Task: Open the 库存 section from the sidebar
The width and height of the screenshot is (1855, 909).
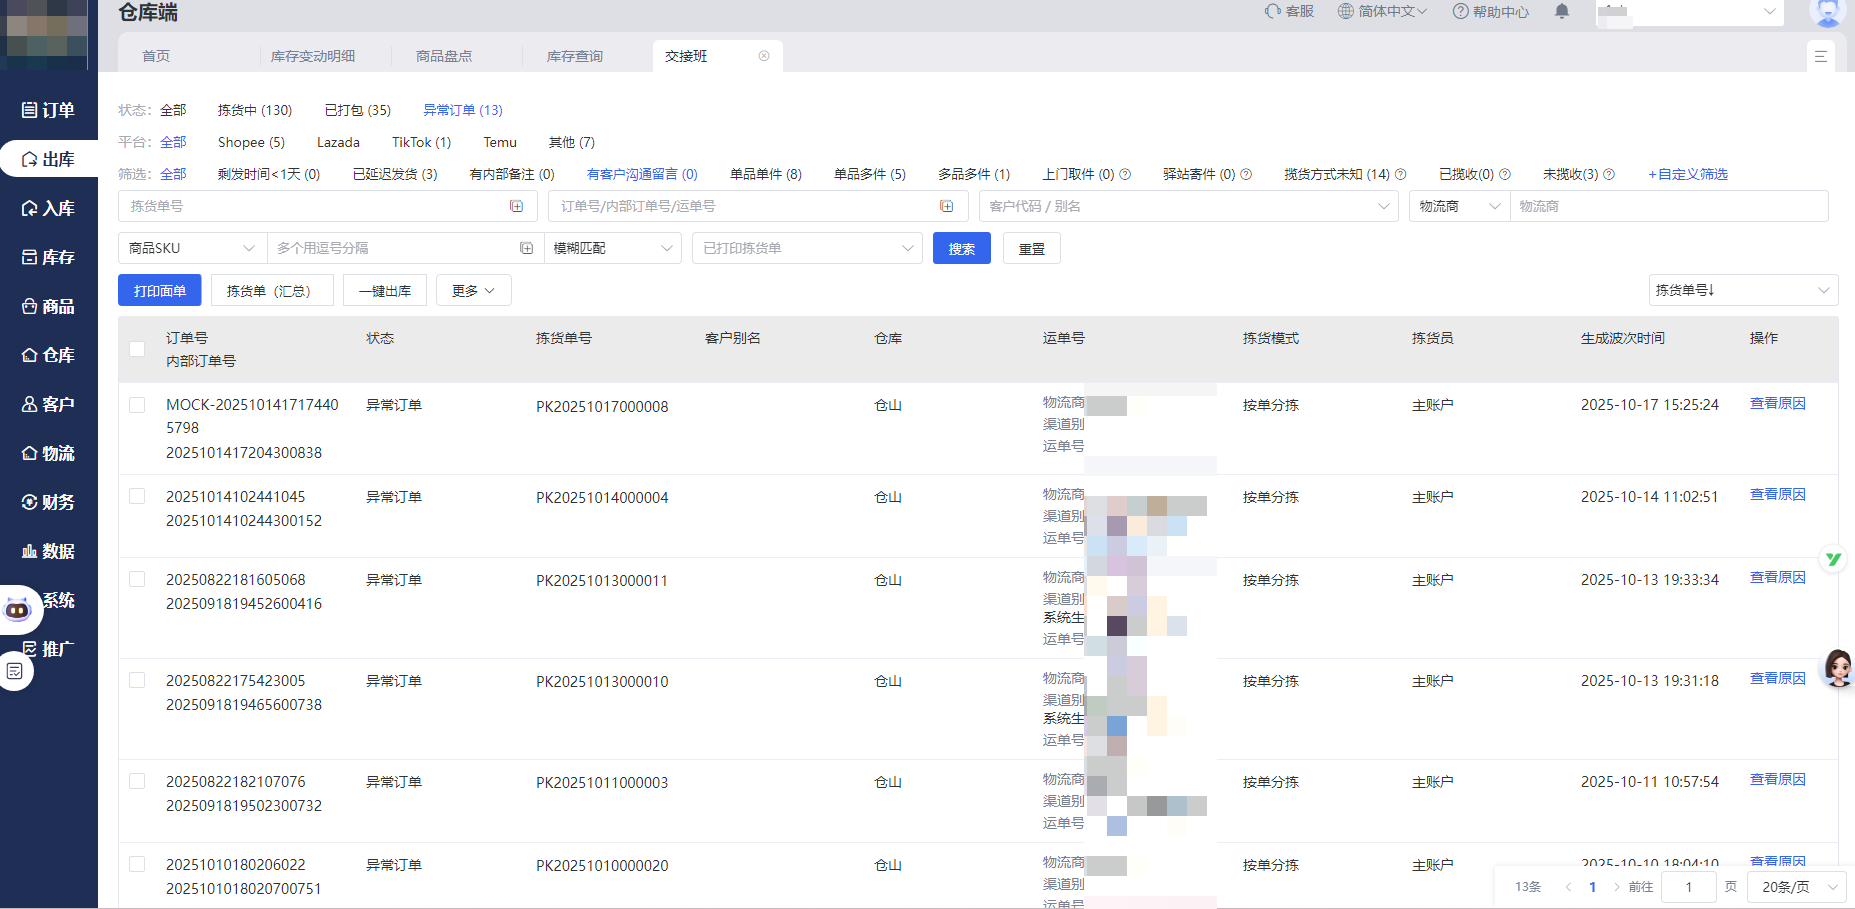Action: 49,257
